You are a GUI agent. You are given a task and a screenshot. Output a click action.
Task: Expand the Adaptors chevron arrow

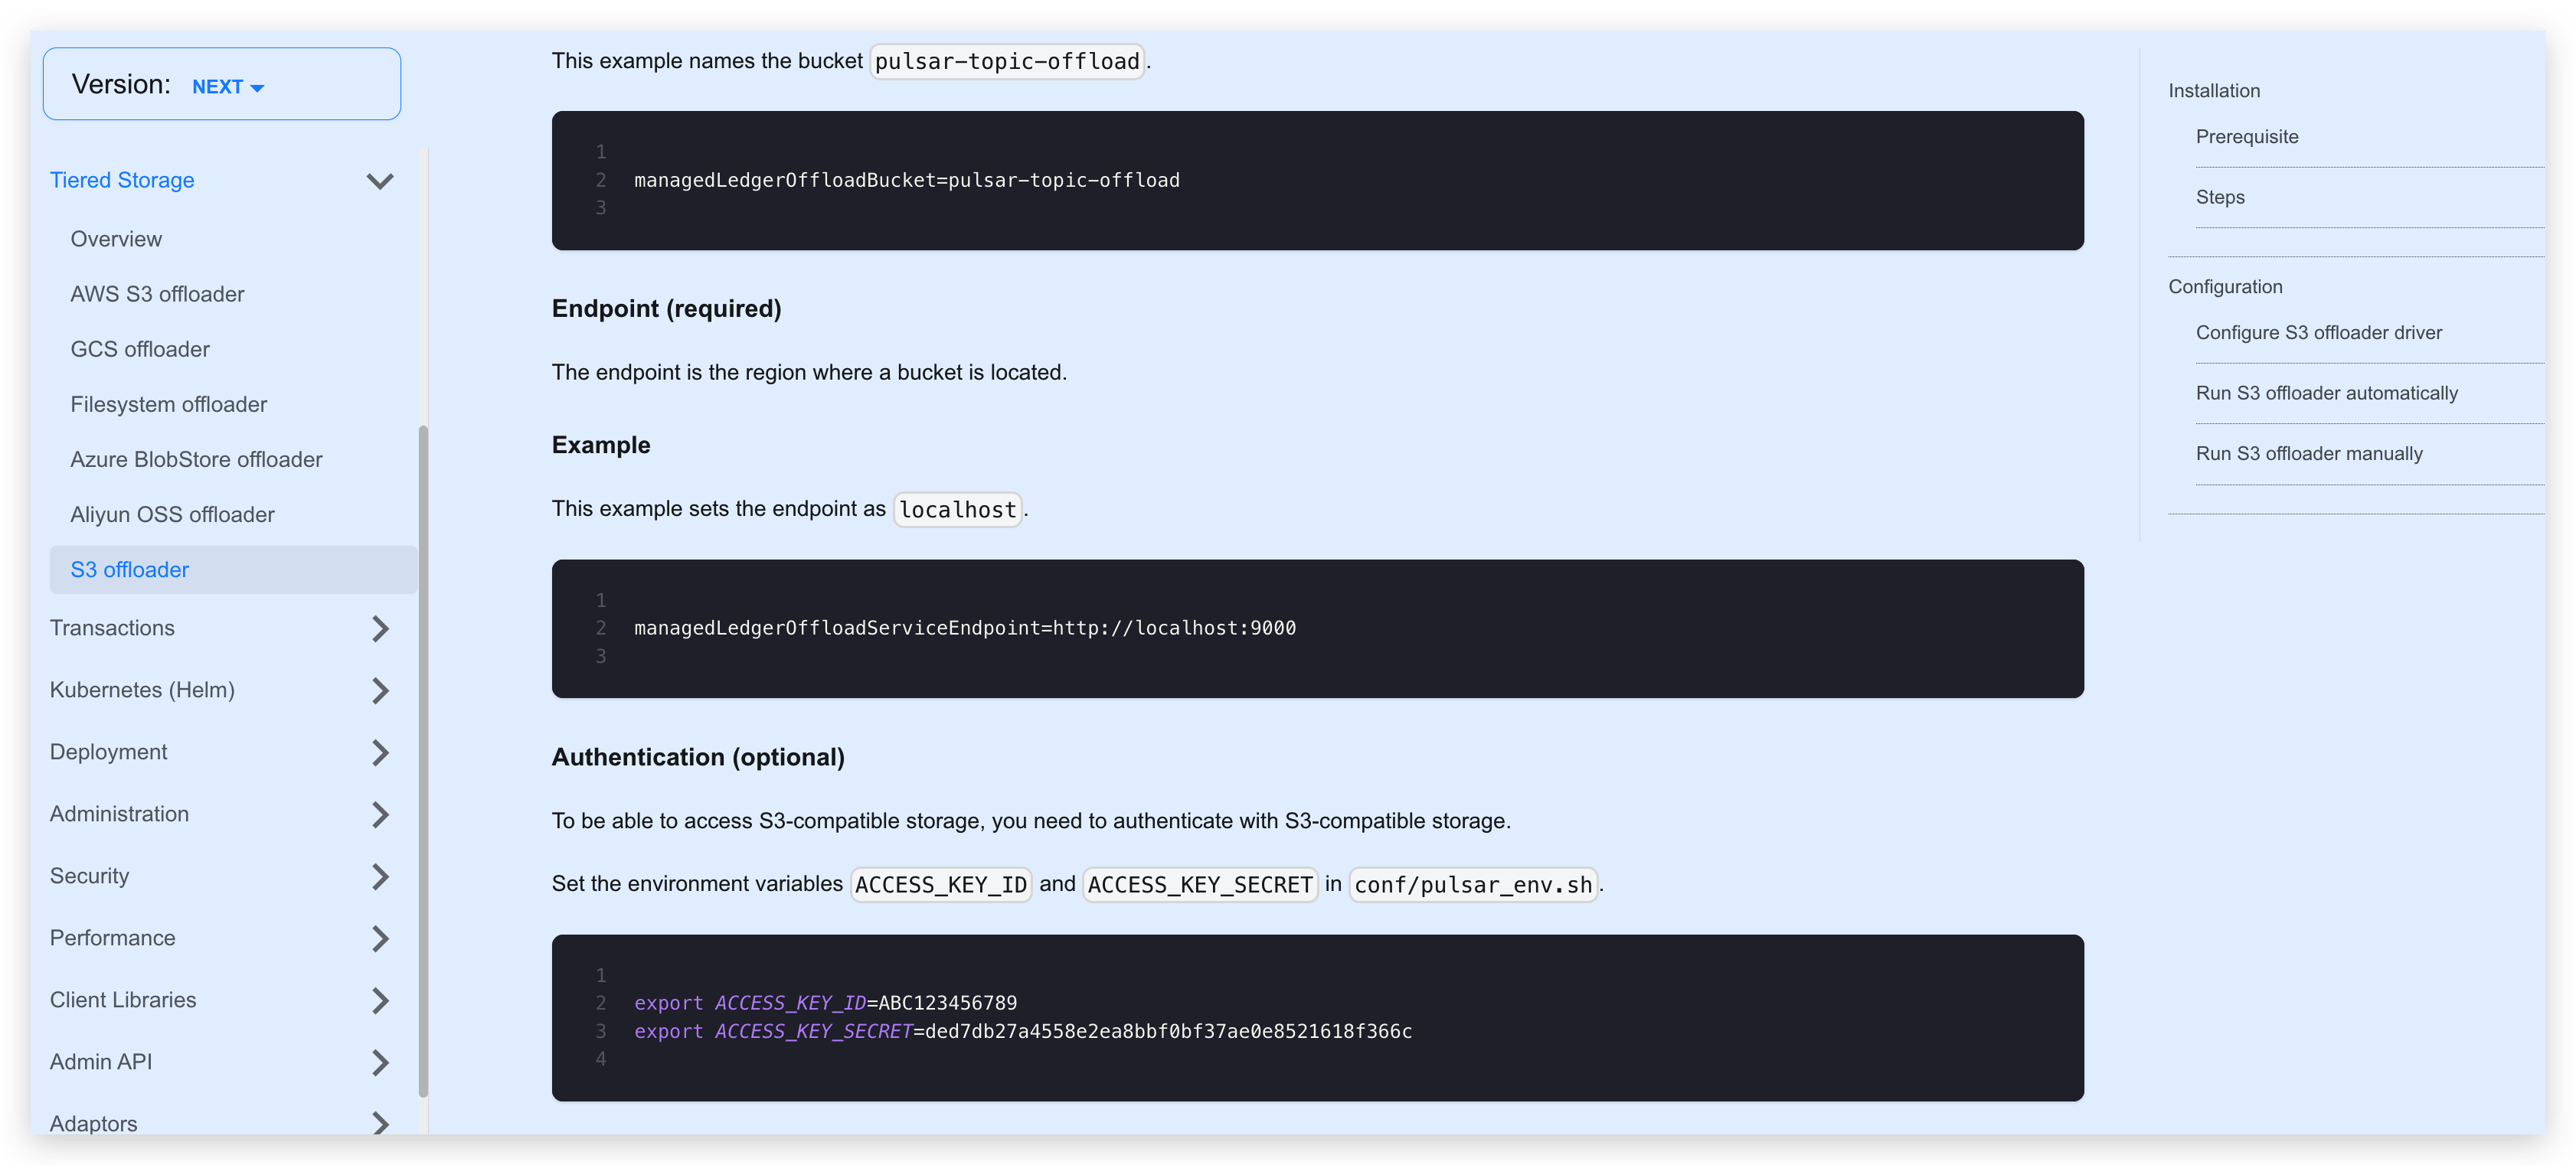[379, 1123]
